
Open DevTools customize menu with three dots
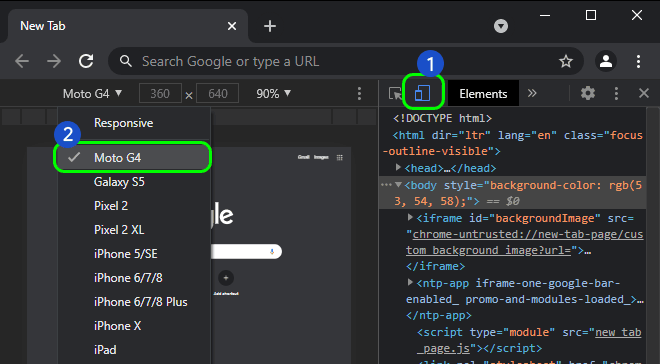point(616,93)
